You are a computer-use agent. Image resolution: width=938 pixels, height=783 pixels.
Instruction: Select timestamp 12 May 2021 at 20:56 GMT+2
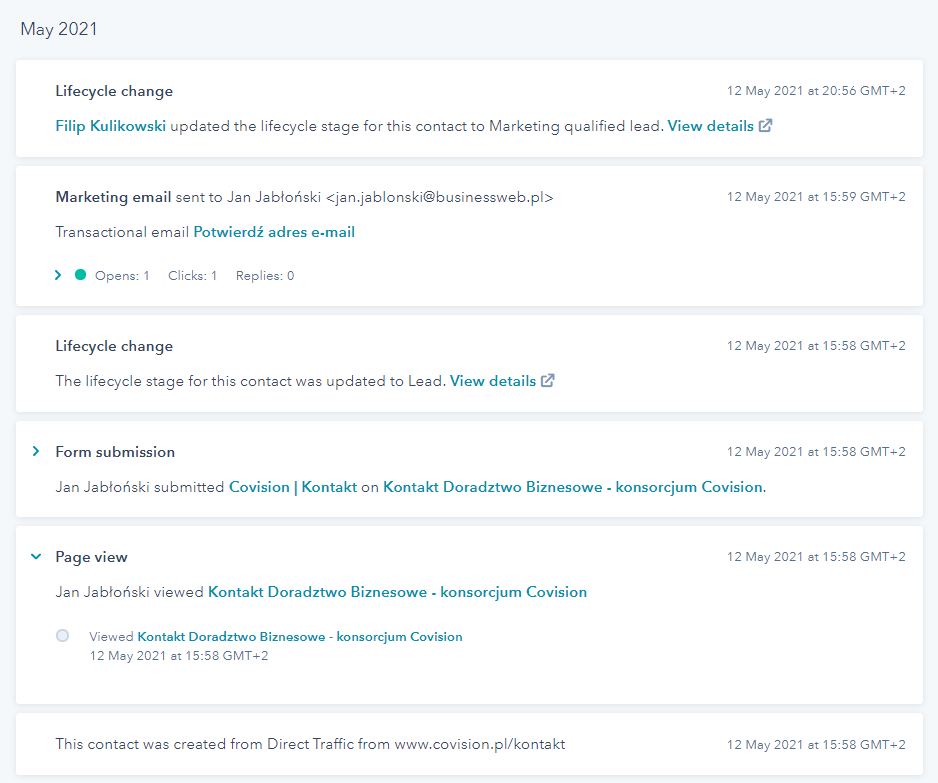(816, 91)
